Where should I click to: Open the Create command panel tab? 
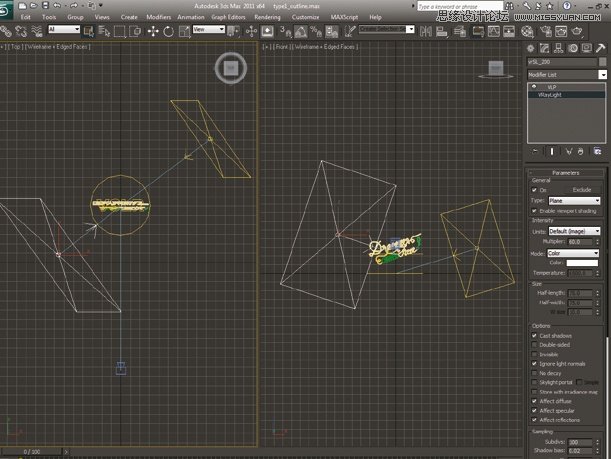click(532, 48)
